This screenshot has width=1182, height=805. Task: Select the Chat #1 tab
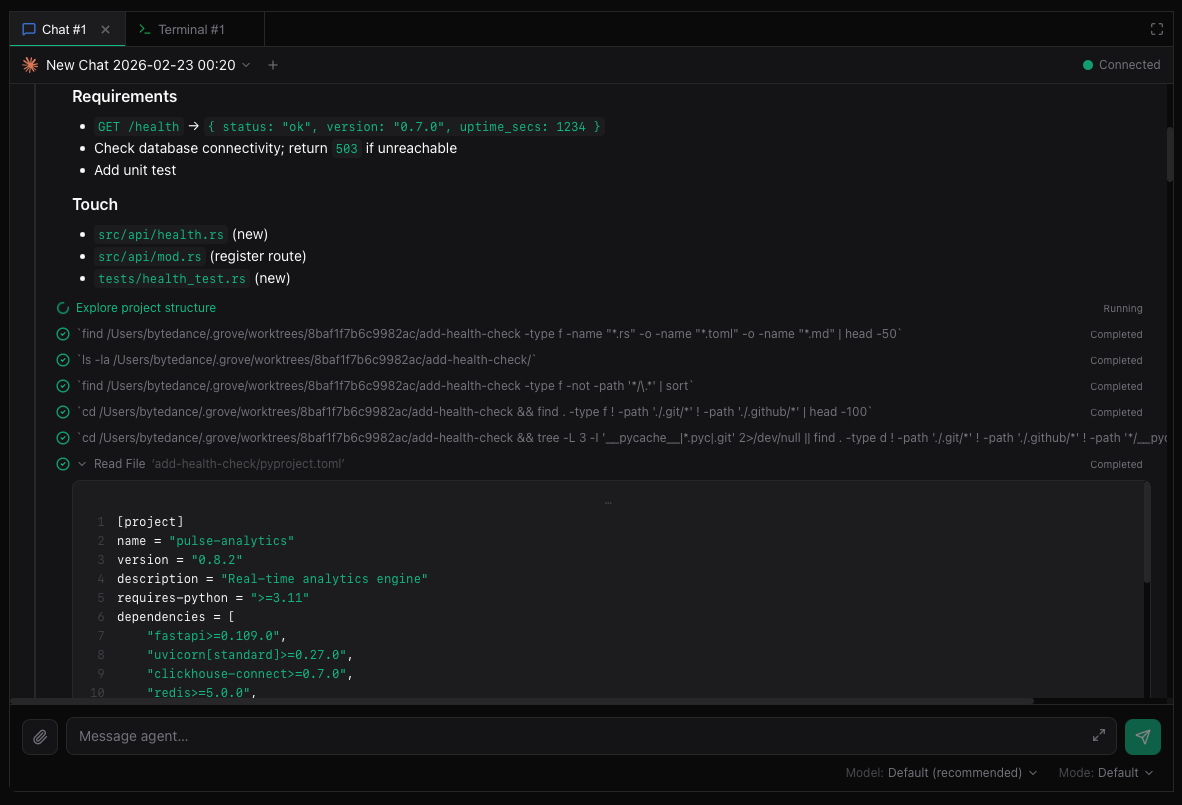pyautogui.click(x=63, y=30)
